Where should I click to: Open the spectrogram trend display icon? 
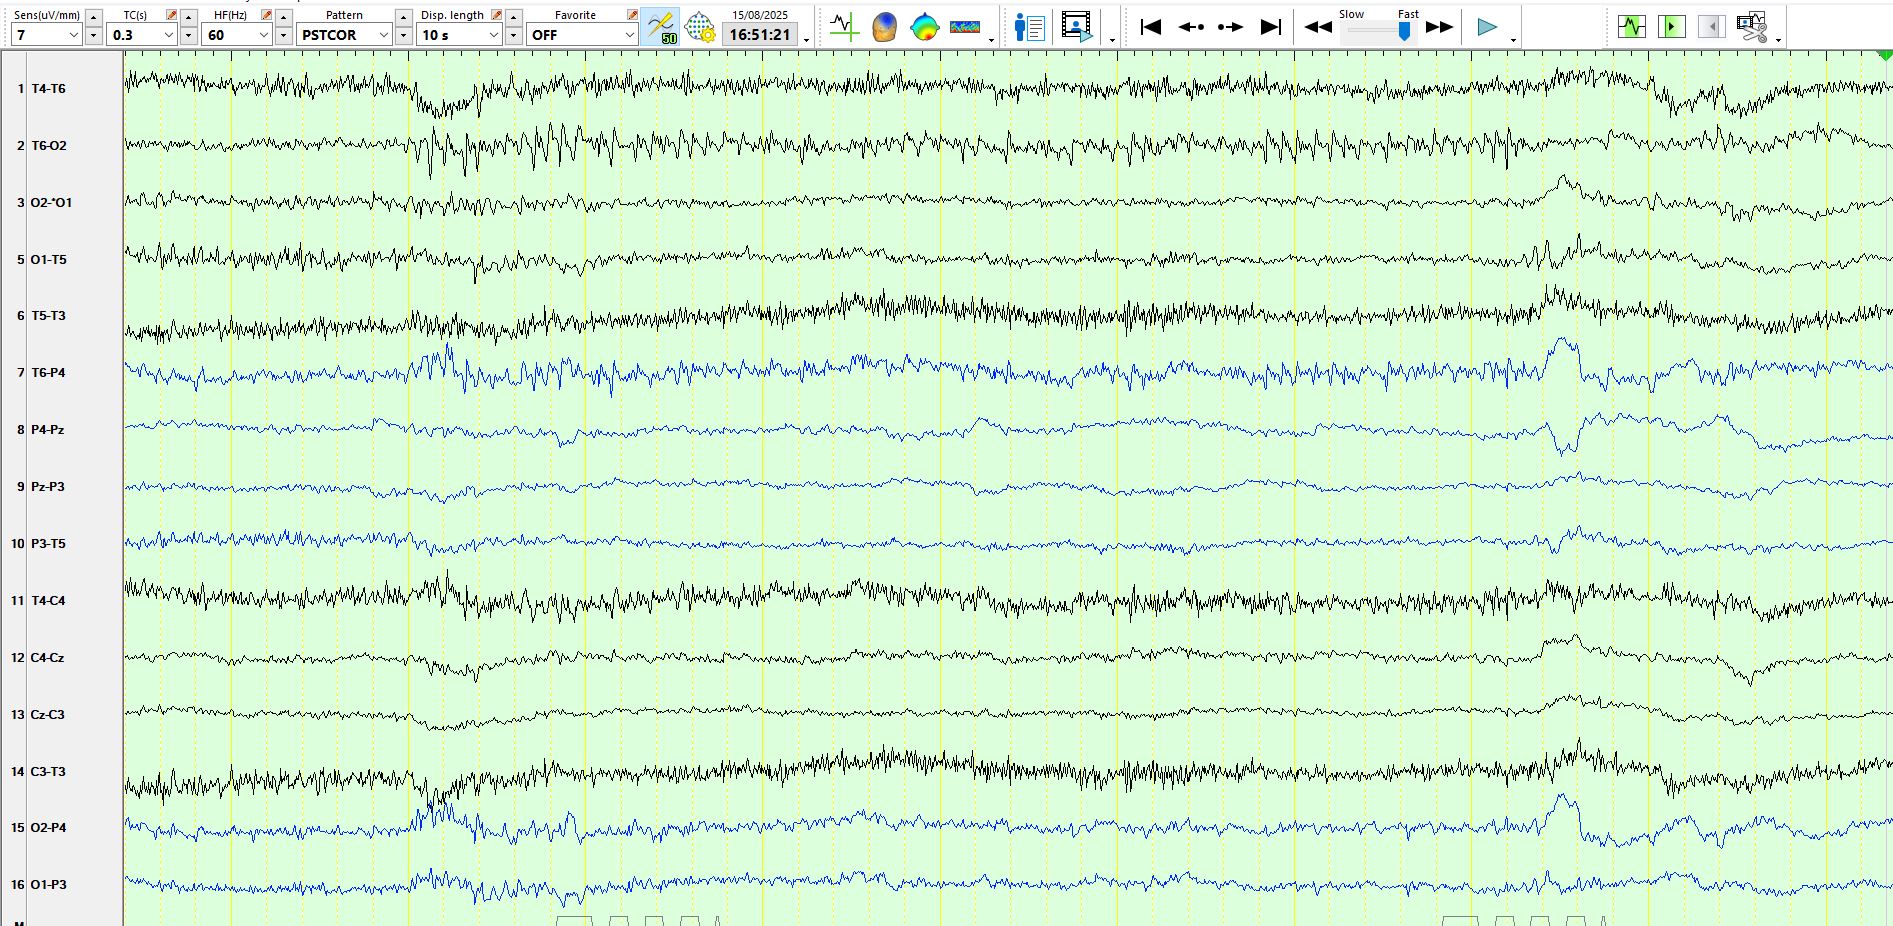tap(965, 27)
